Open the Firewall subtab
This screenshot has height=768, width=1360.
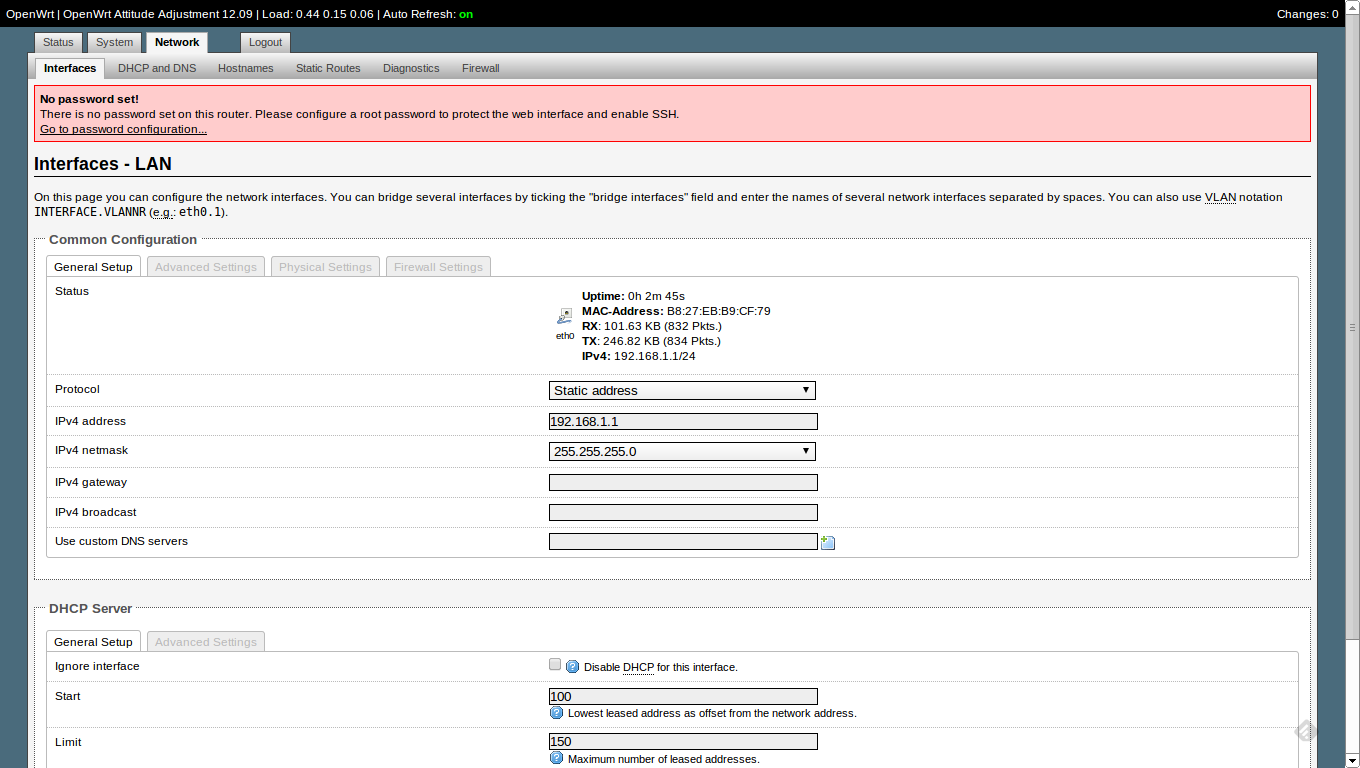pos(480,68)
